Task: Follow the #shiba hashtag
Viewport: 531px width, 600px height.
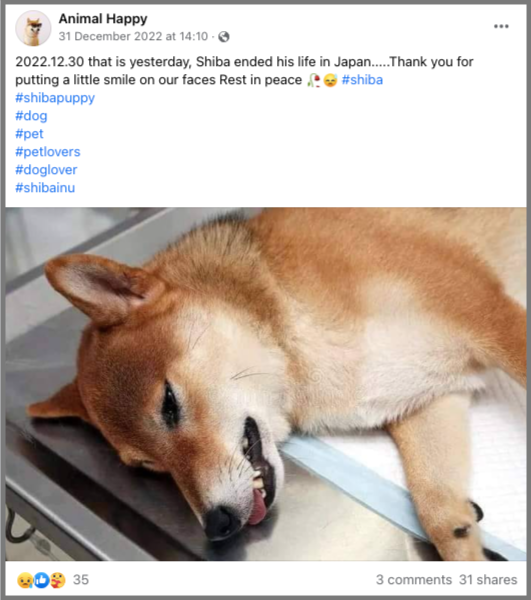Action: pos(362,80)
